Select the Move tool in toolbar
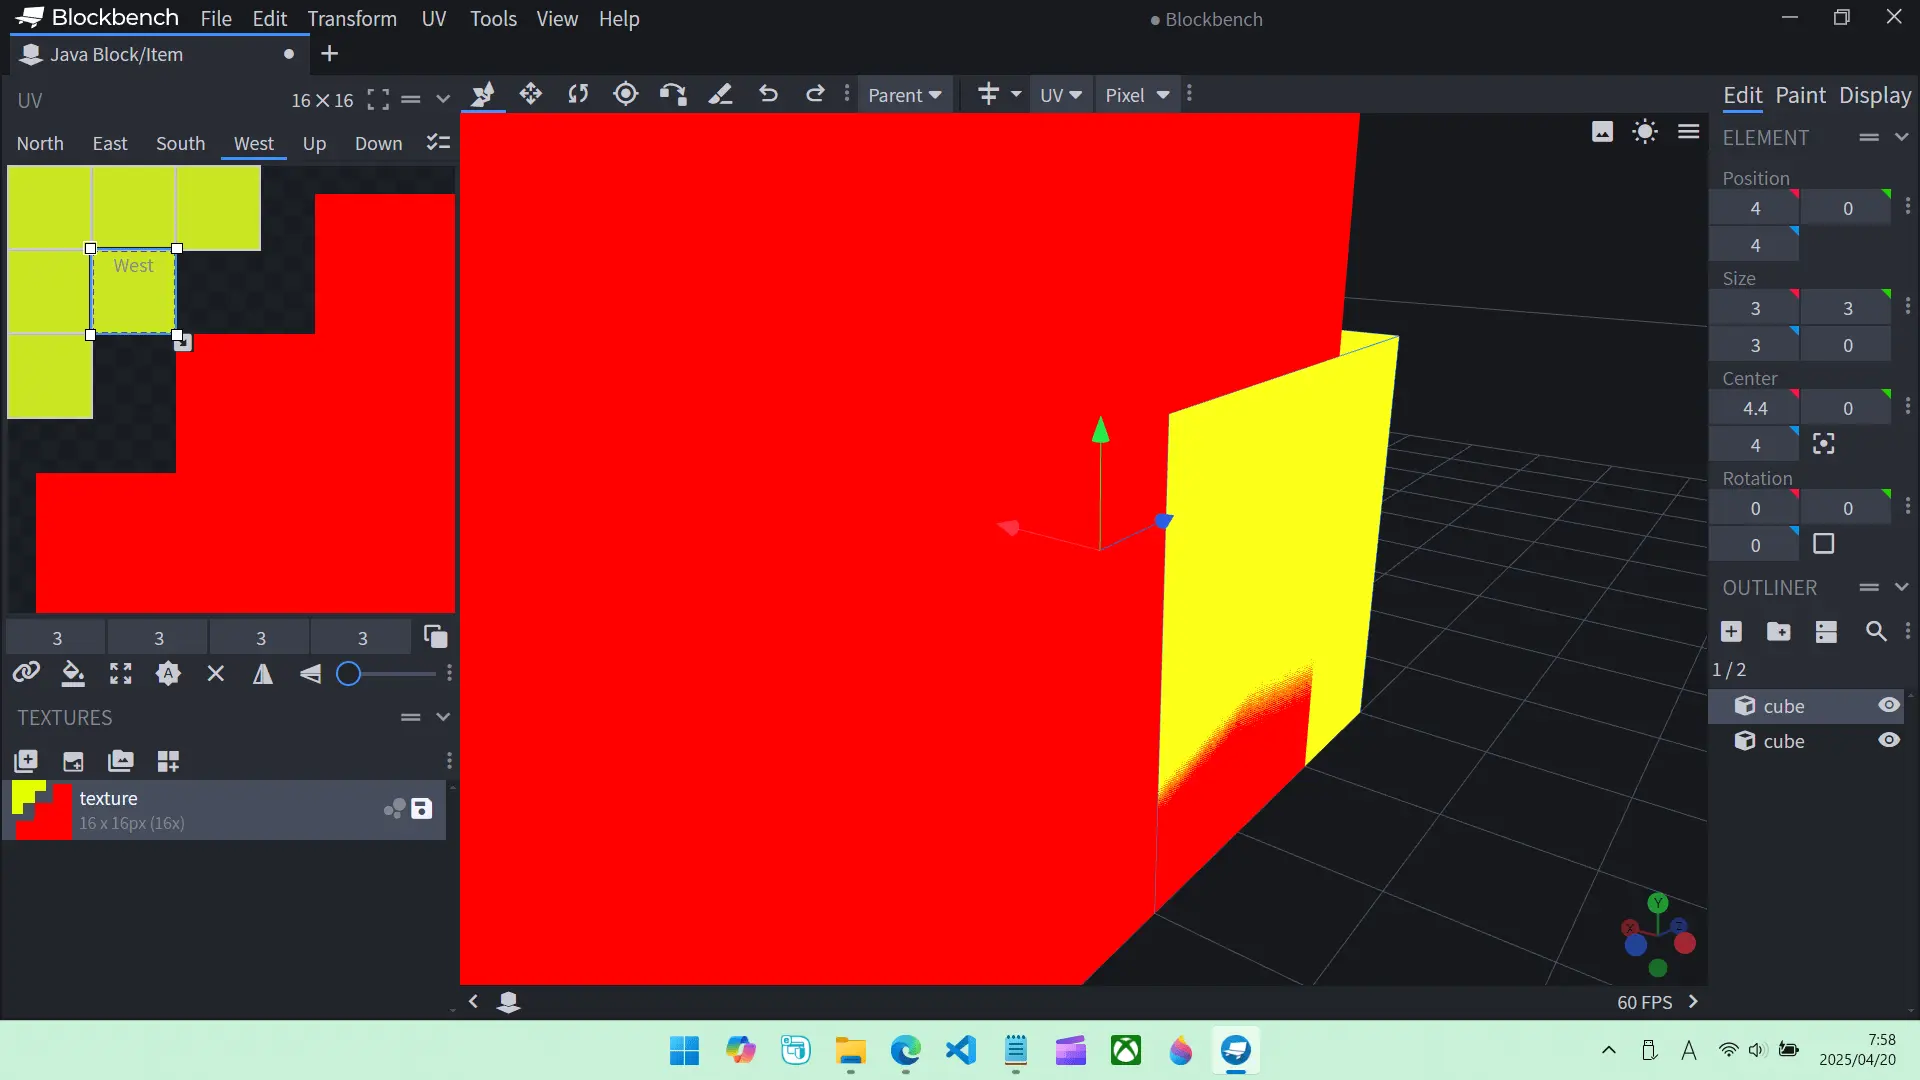Viewport: 1920px width, 1080px height. [x=530, y=94]
